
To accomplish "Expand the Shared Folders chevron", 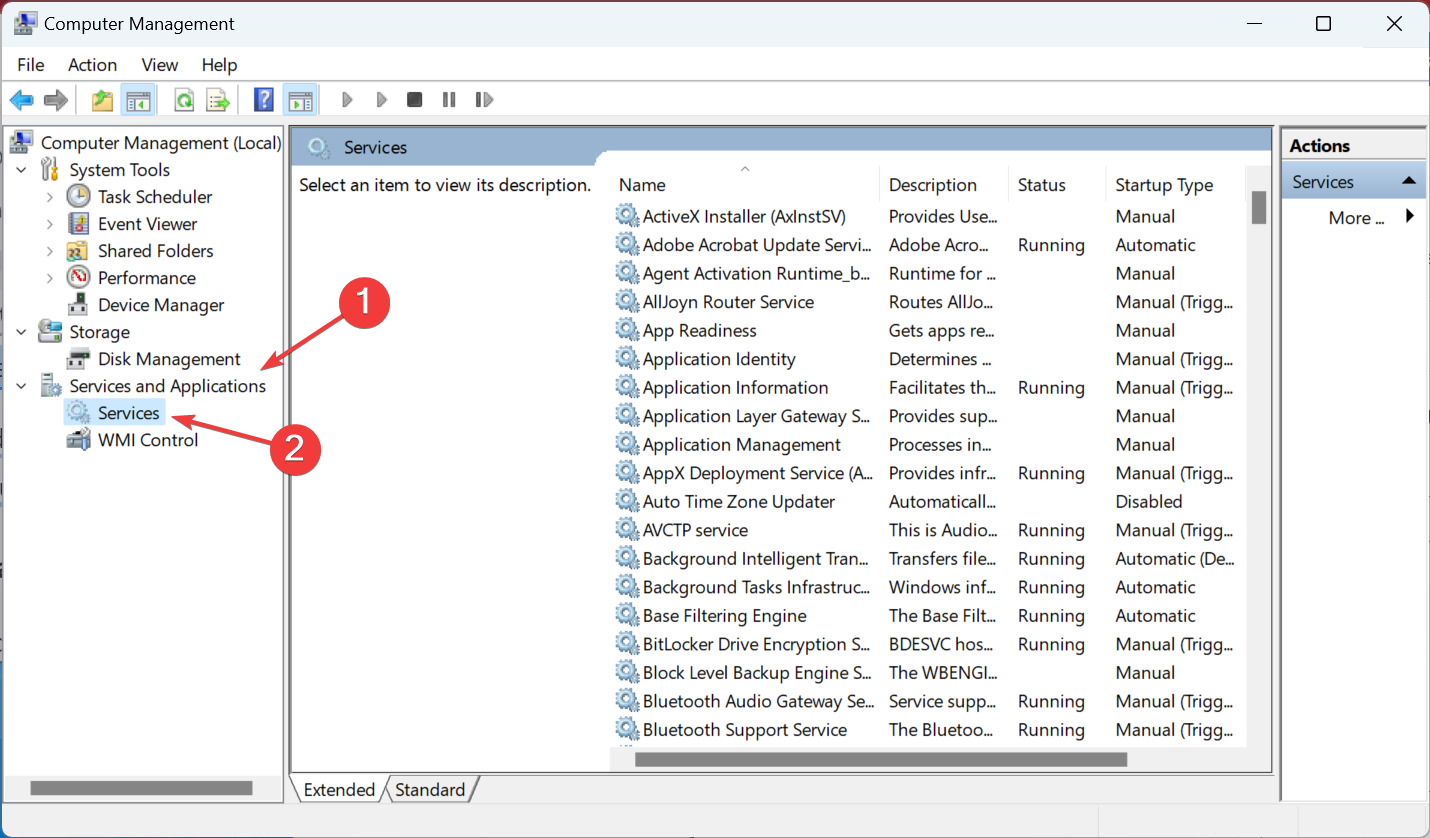I will coord(50,251).
